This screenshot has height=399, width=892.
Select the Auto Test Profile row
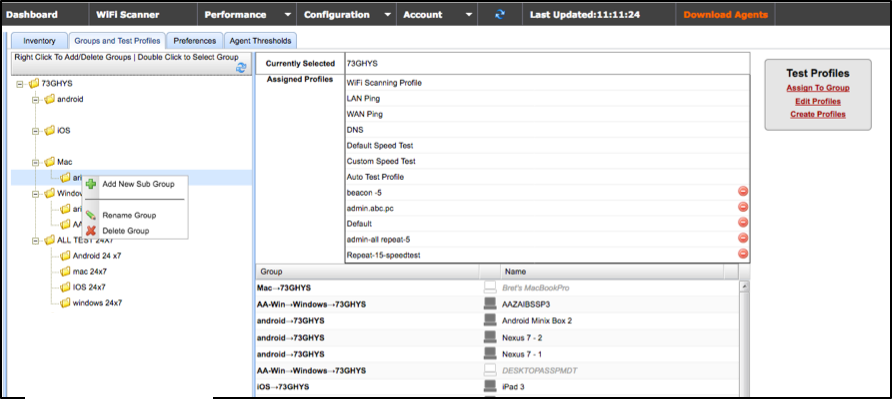click(x=547, y=177)
